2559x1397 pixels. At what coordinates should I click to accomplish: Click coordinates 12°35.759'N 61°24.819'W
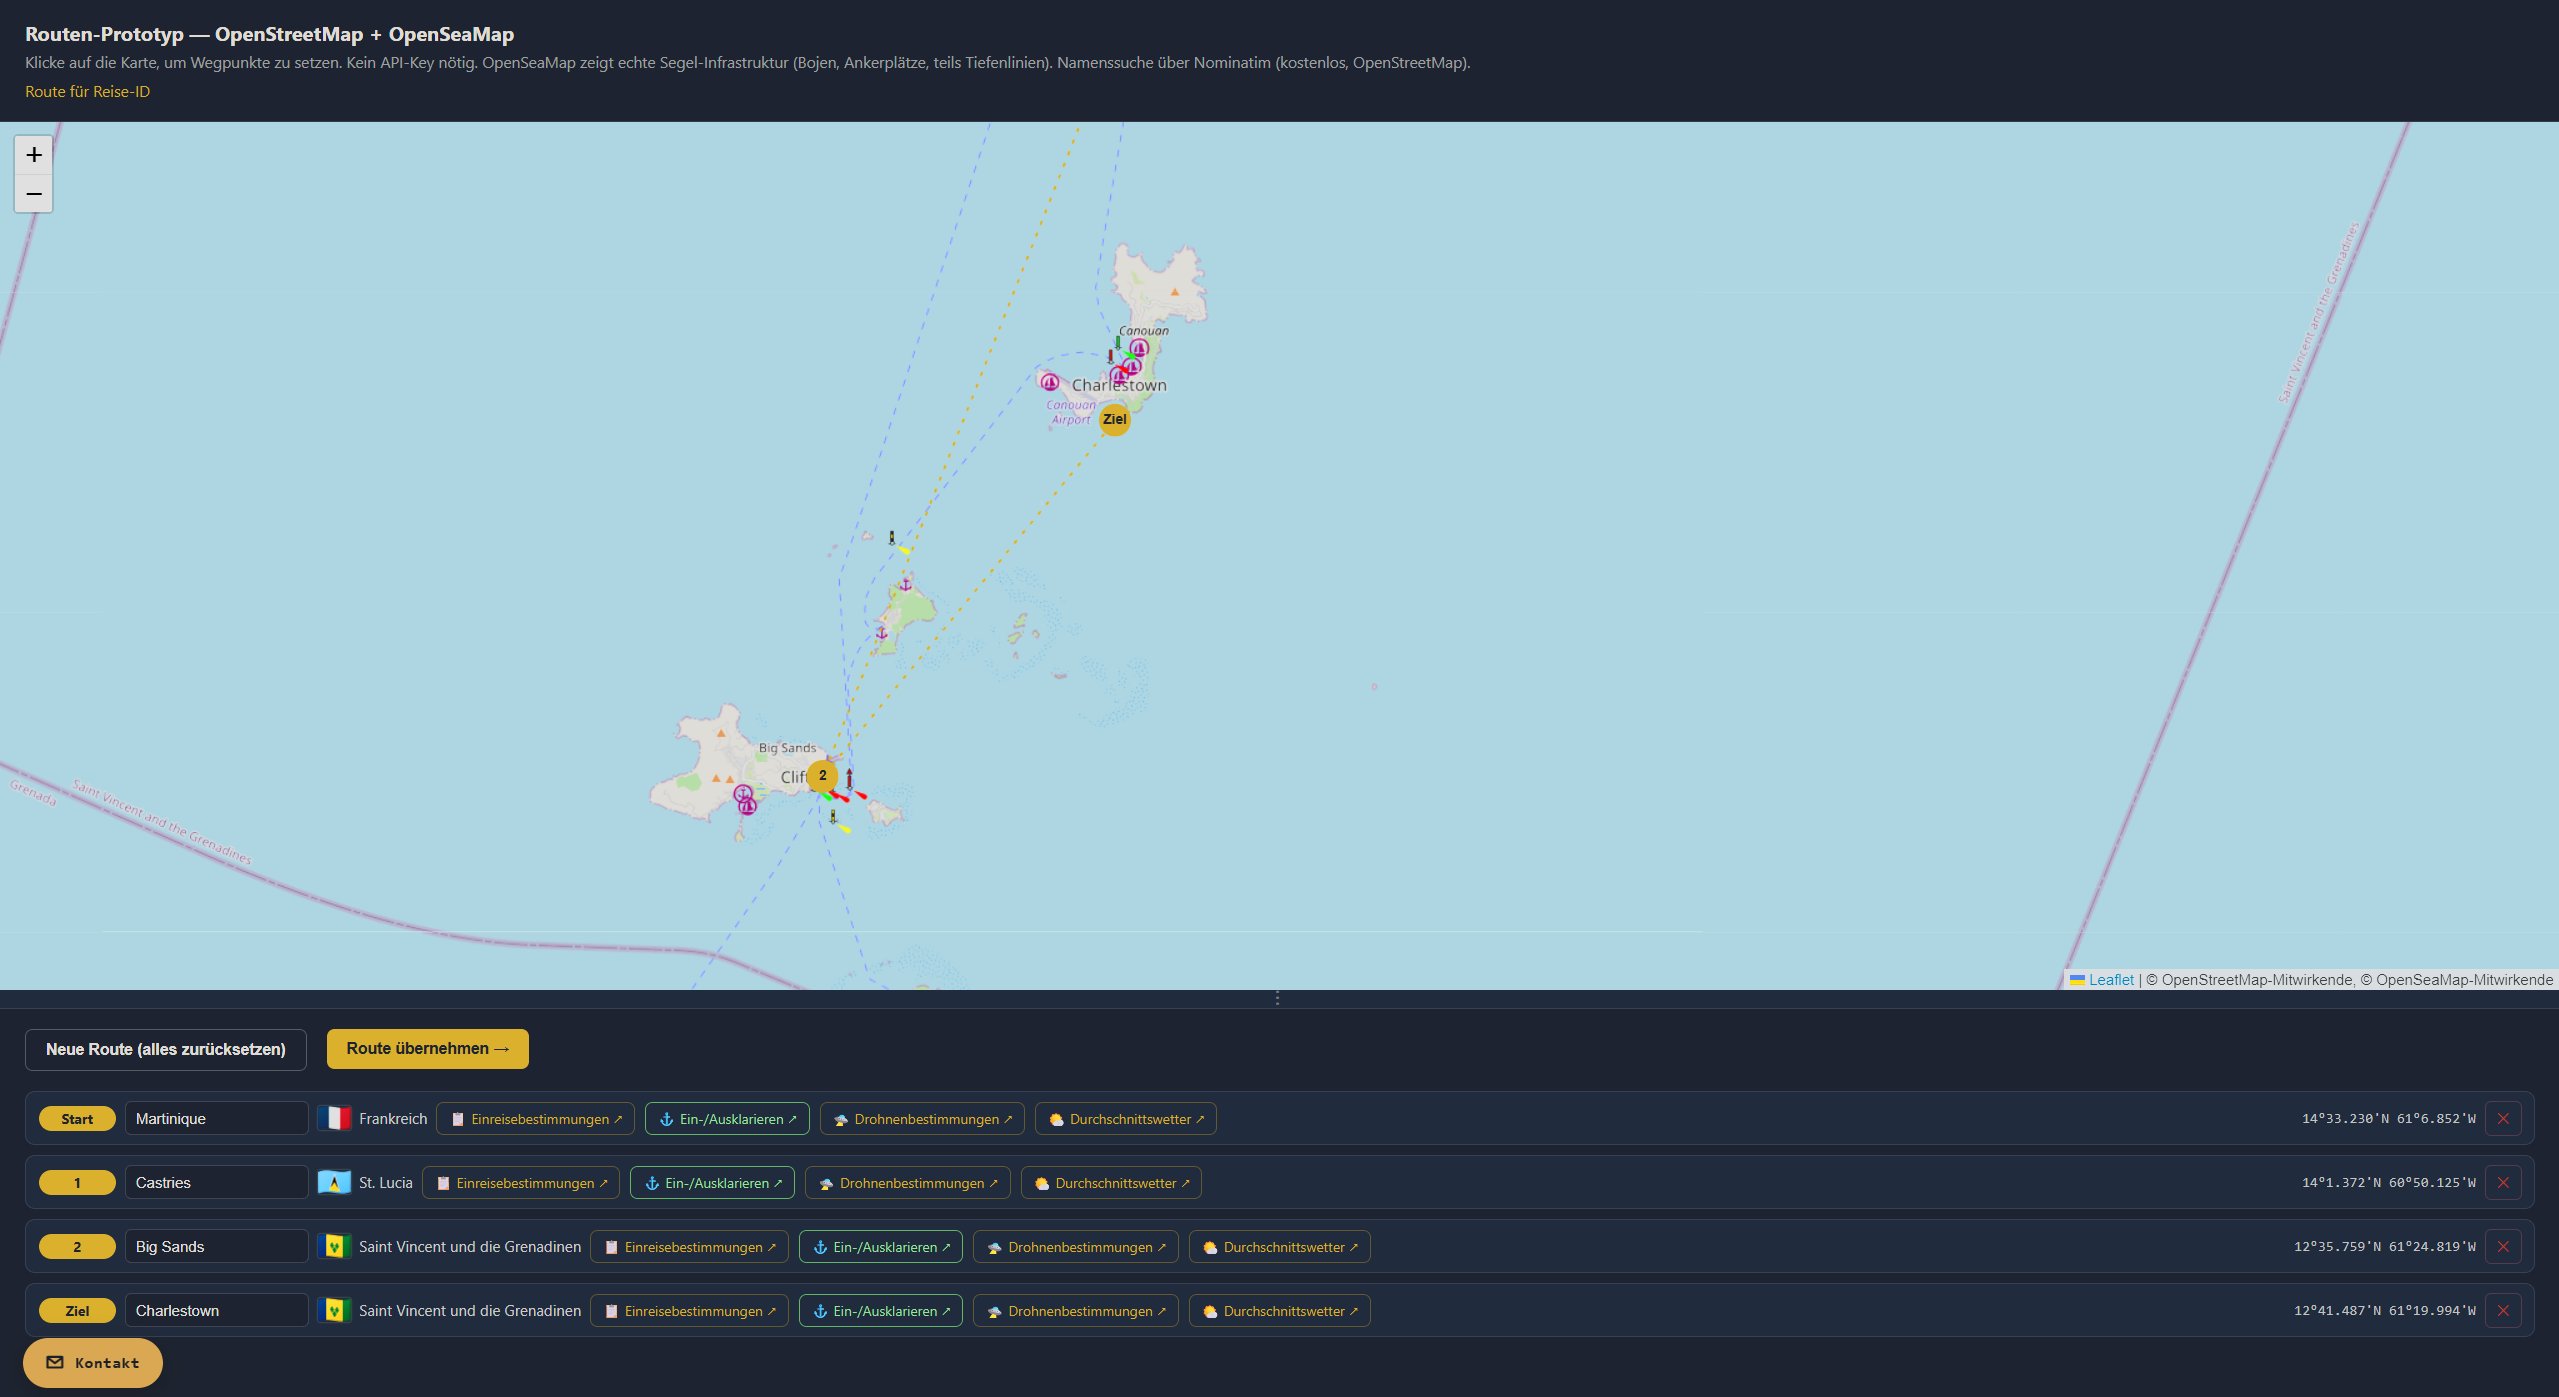pos(2384,1246)
